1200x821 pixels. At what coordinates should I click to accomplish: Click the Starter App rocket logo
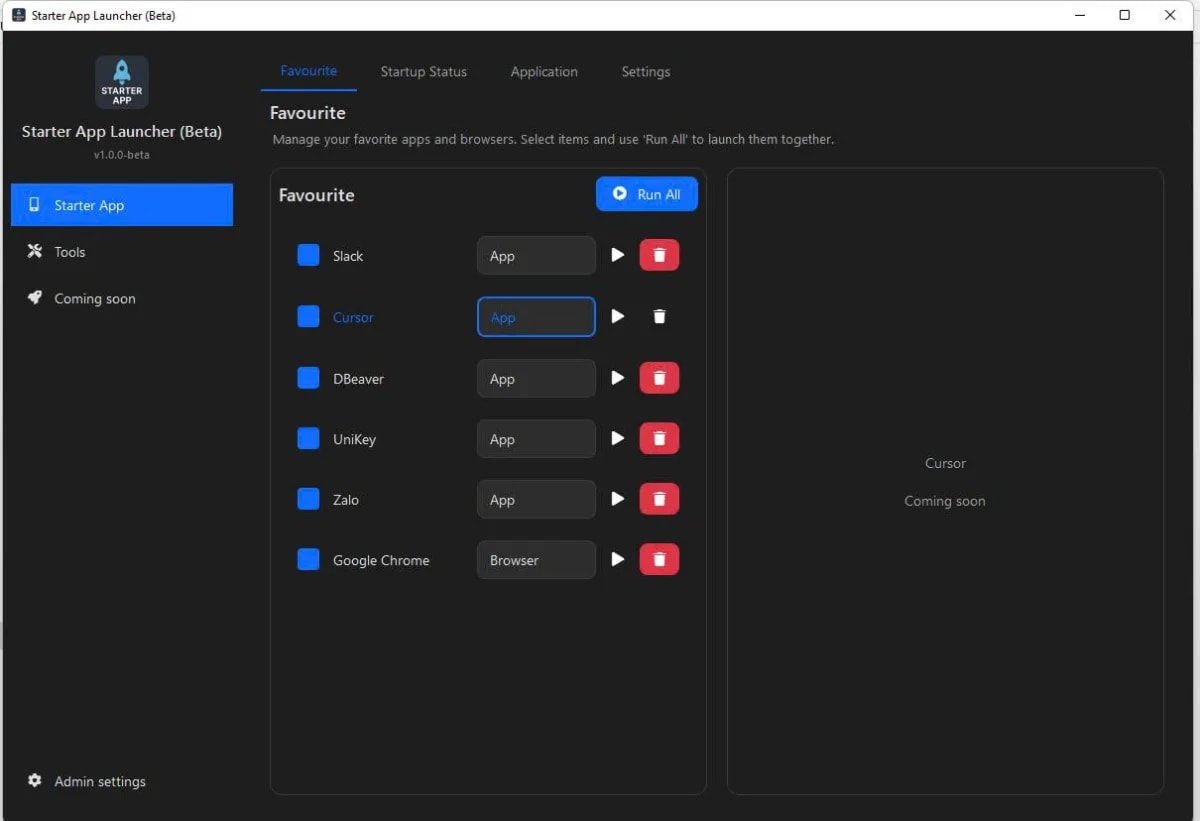121,81
